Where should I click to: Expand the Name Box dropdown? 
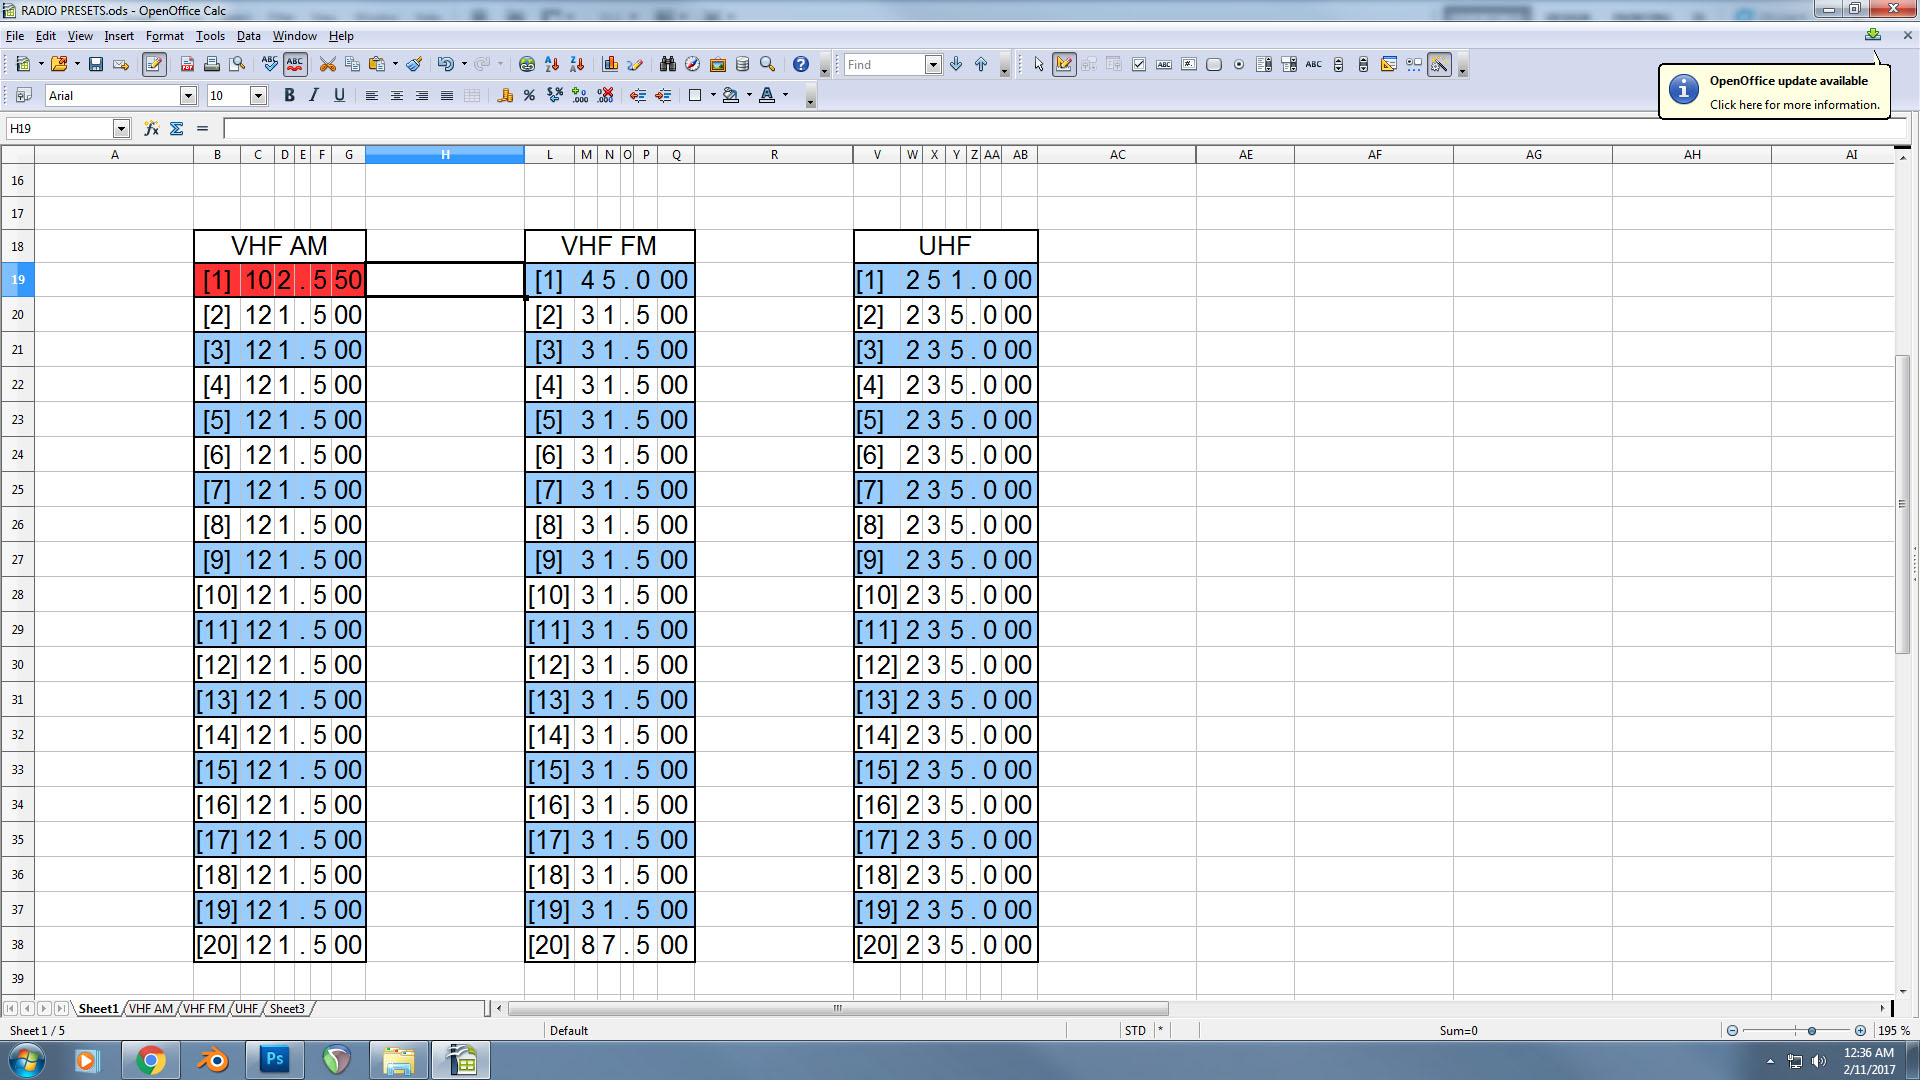[121, 128]
